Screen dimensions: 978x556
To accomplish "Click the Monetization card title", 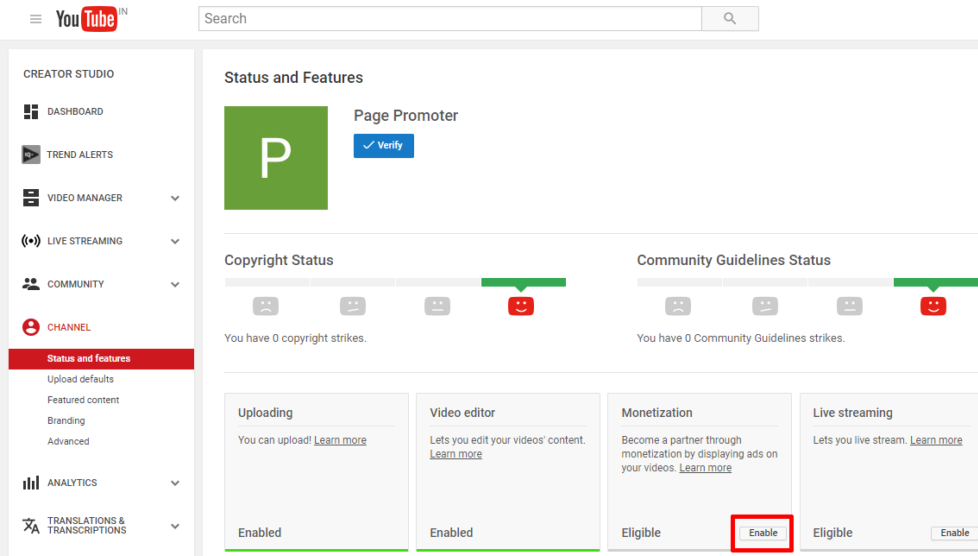I will (x=657, y=412).
